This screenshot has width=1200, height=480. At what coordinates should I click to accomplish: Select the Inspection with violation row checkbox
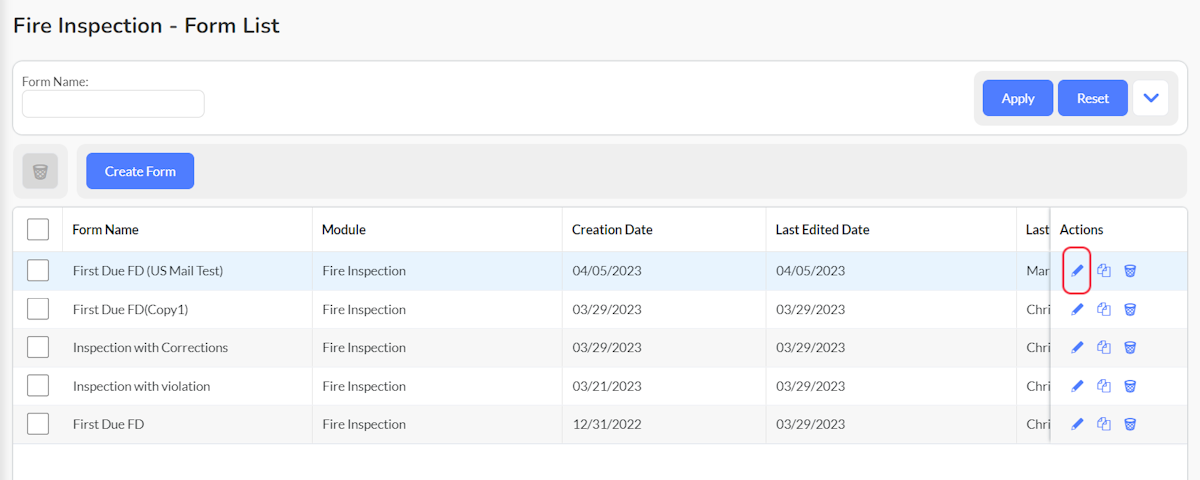pos(38,386)
